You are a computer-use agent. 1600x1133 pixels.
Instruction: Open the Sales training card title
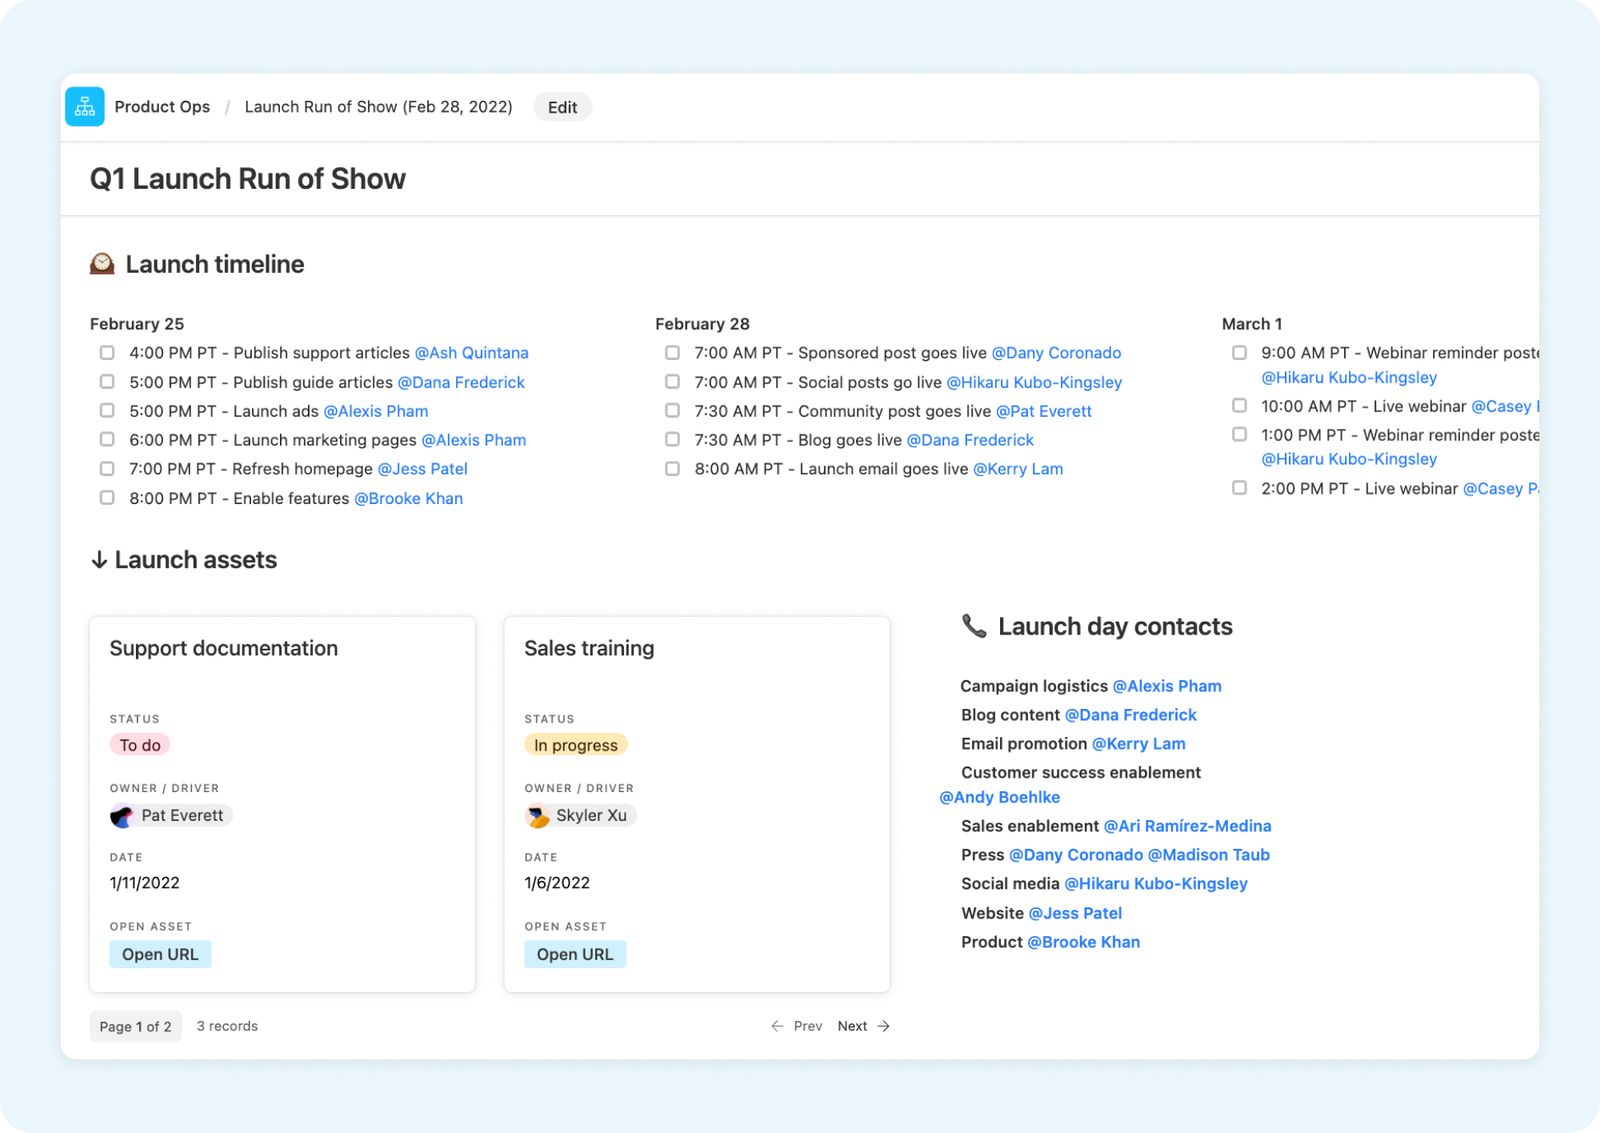[x=589, y=648]
